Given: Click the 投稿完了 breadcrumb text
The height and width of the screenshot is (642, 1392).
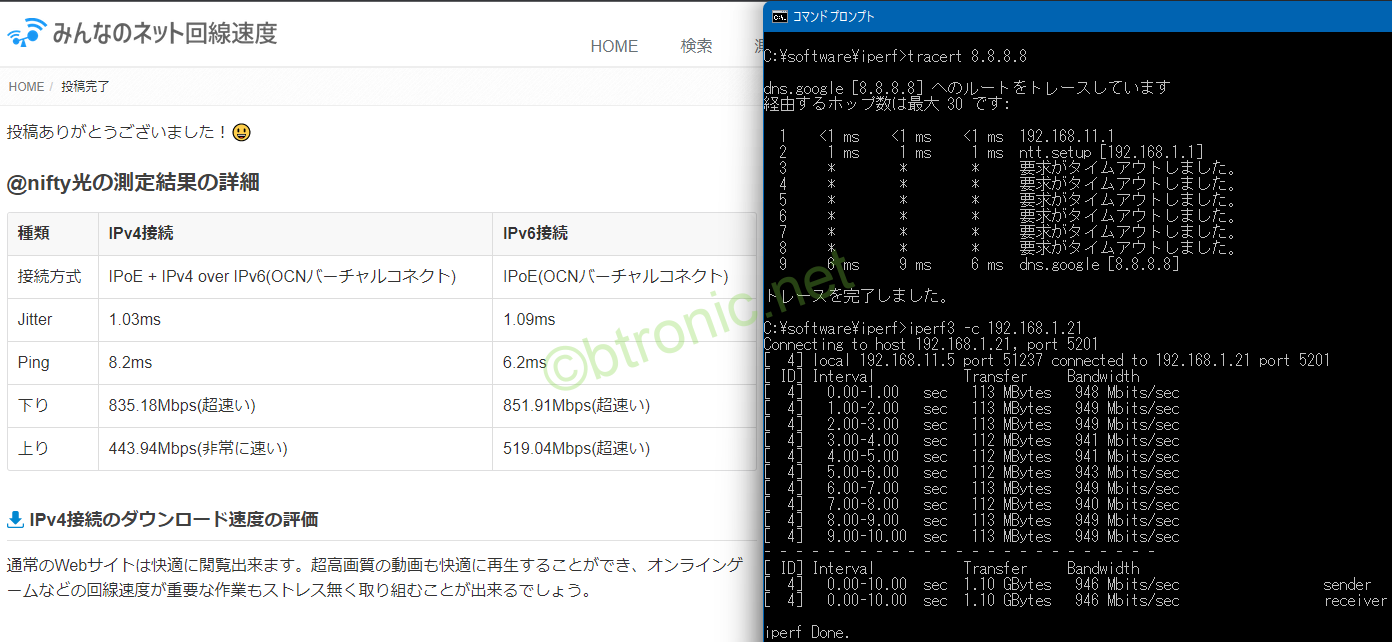Looking at the screenshot, I should [85, 87].
